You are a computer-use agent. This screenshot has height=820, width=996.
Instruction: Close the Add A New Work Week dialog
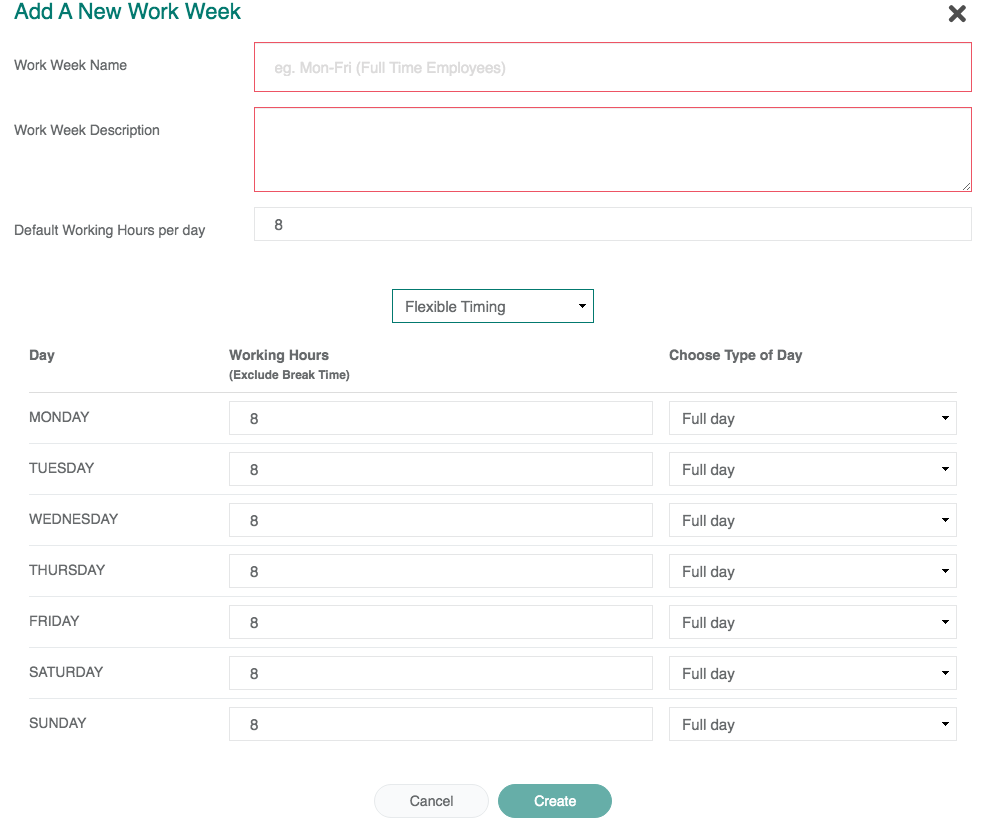coord(957,13)
